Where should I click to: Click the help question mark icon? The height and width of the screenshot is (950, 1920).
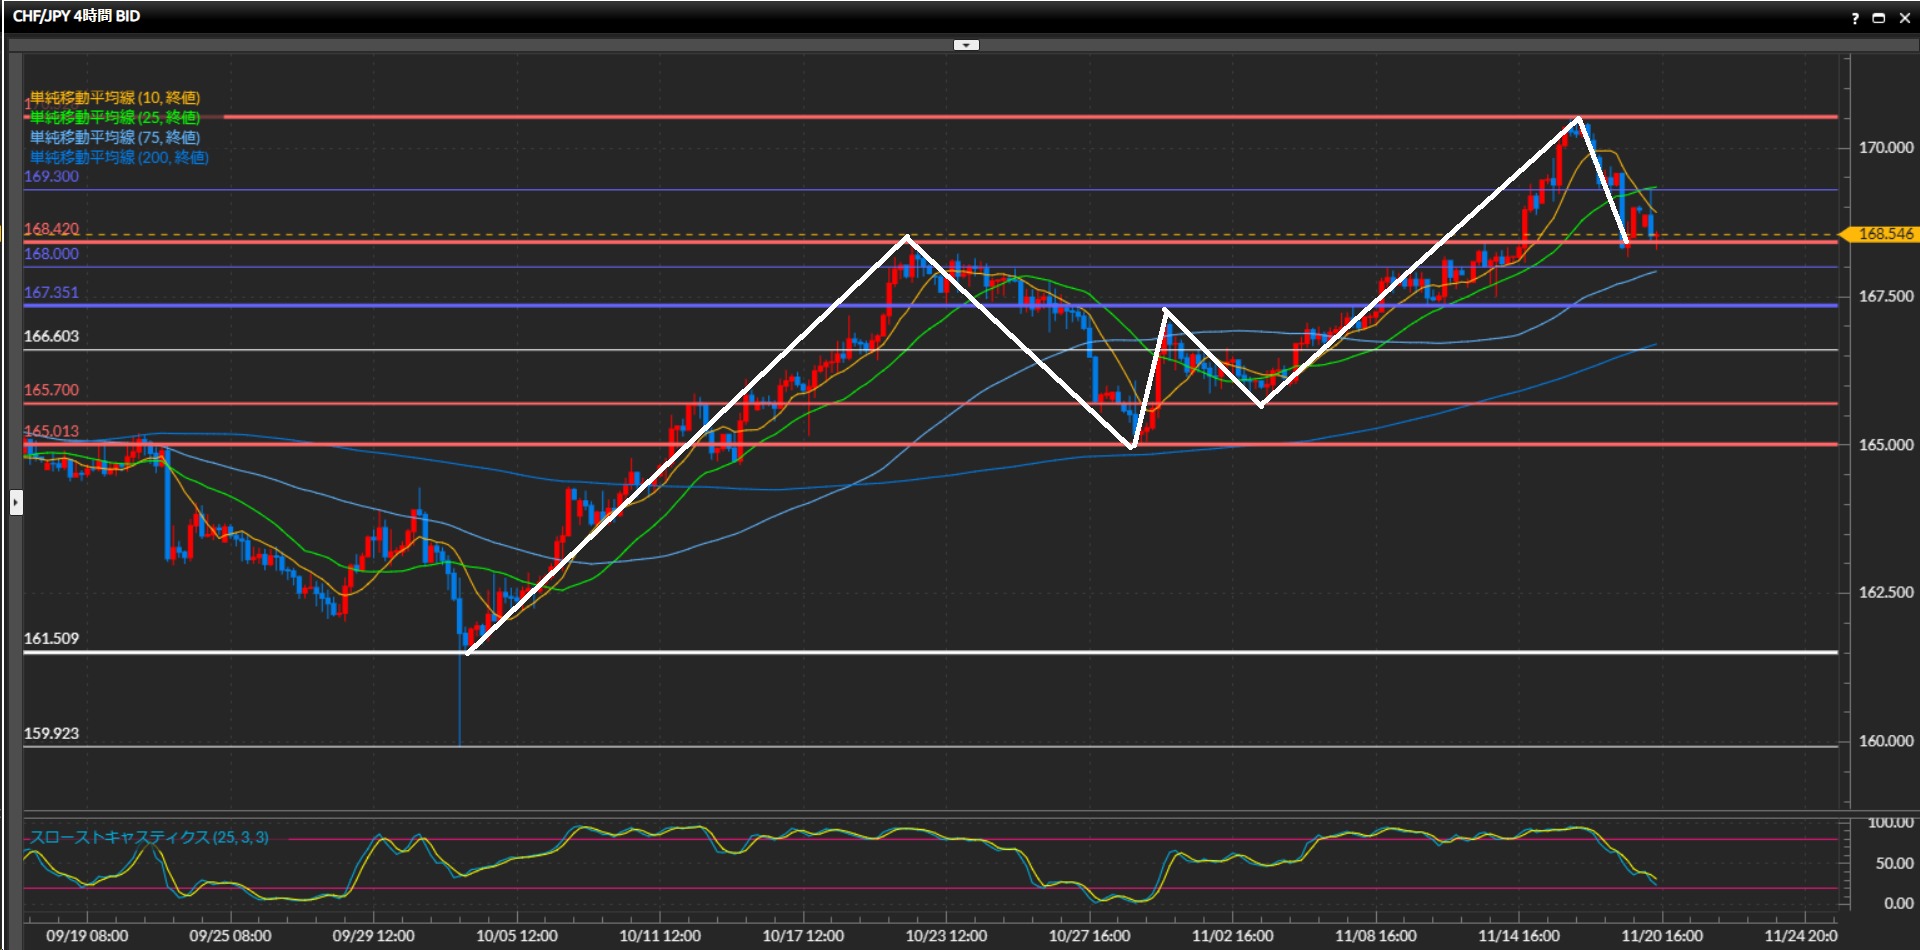pyautogui.click(x=1855, y=18)
